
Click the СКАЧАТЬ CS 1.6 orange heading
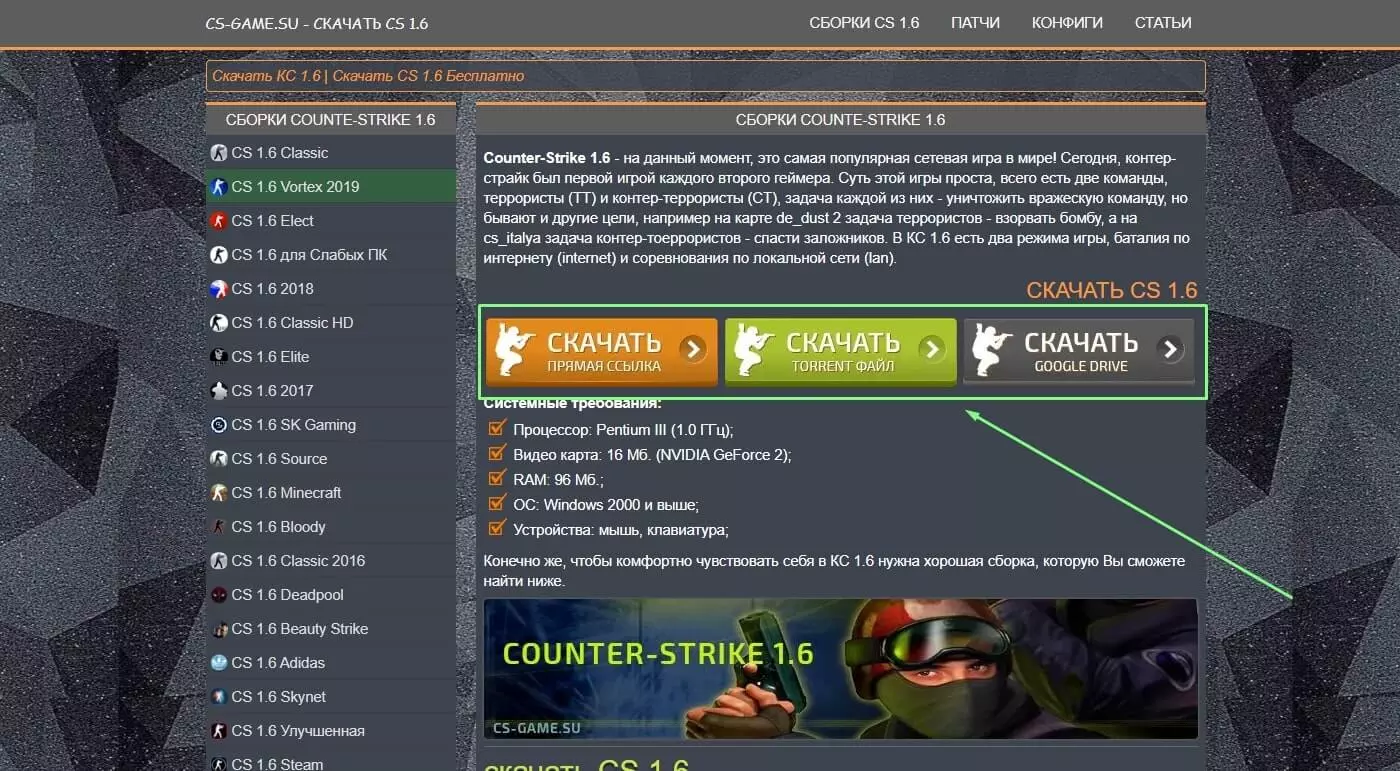pos(1111,291)
